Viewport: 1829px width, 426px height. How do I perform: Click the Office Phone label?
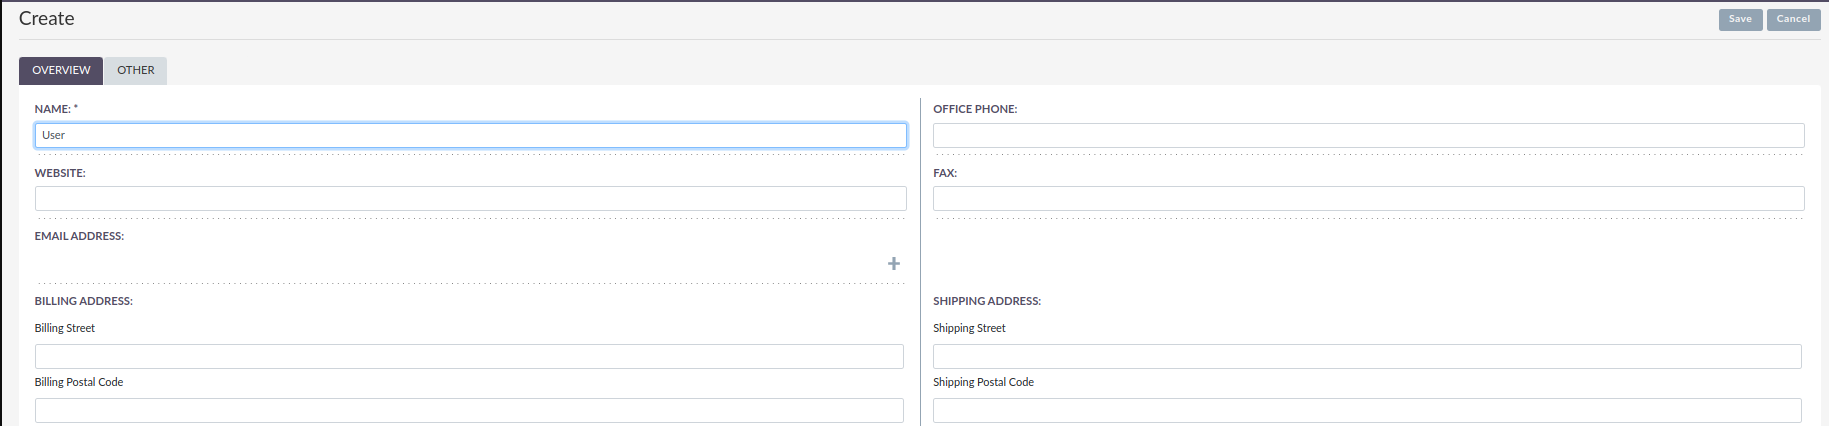coord(974,109)
